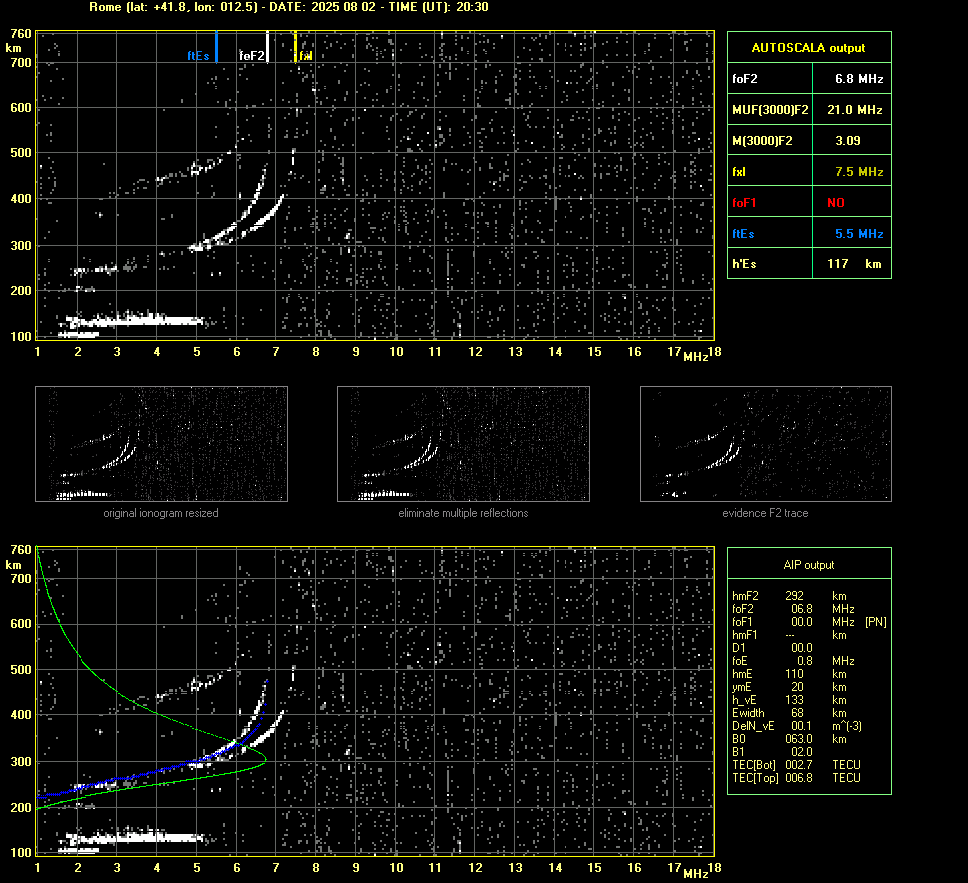Viewport: 968px width, 883px height.
Task: Click the h'Es value '117 km'
Action: [854, 264]
